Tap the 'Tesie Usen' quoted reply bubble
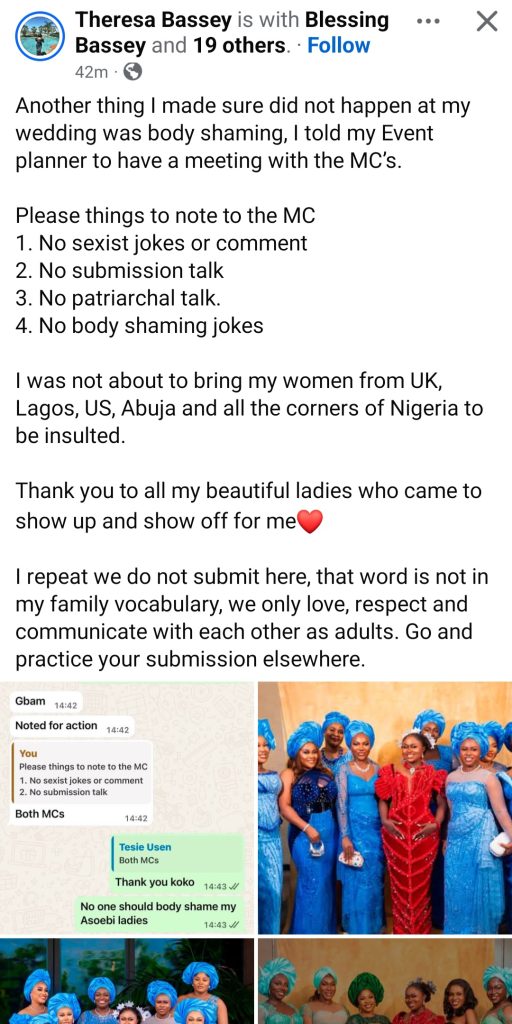The image size is (512, 1024). point(176,854)
